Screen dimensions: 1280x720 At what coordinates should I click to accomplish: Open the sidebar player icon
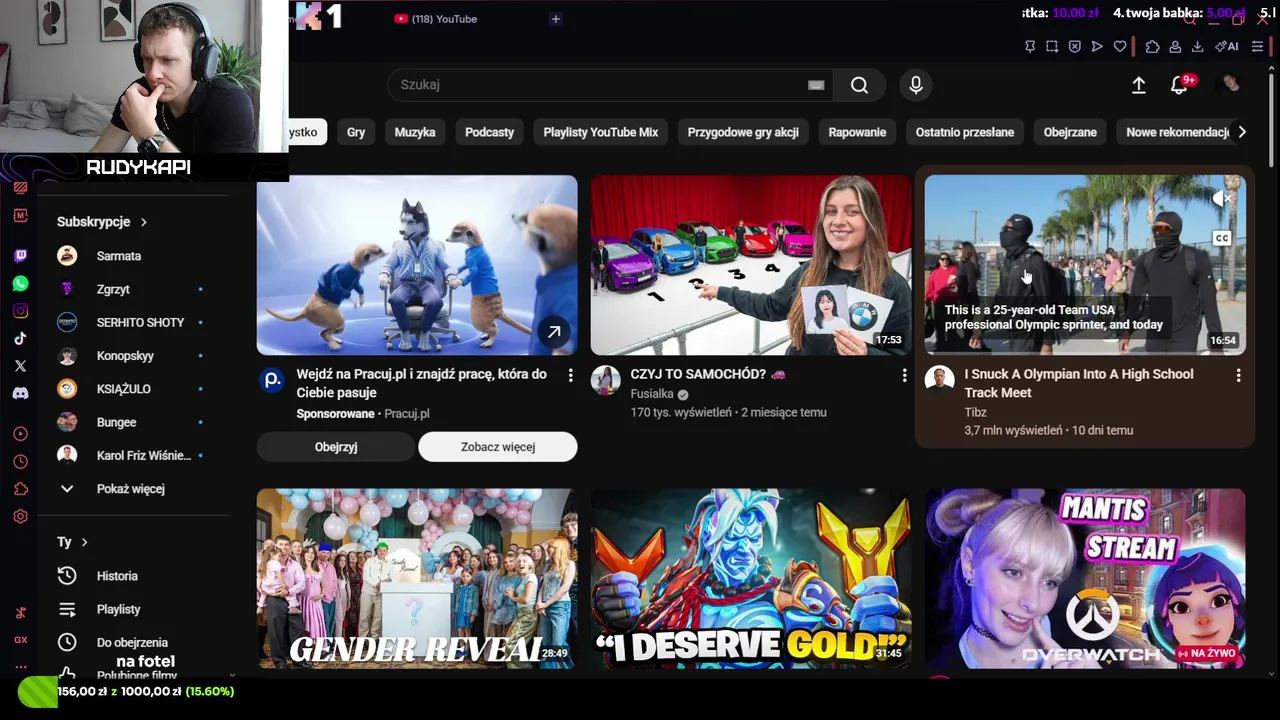point(20,434)
